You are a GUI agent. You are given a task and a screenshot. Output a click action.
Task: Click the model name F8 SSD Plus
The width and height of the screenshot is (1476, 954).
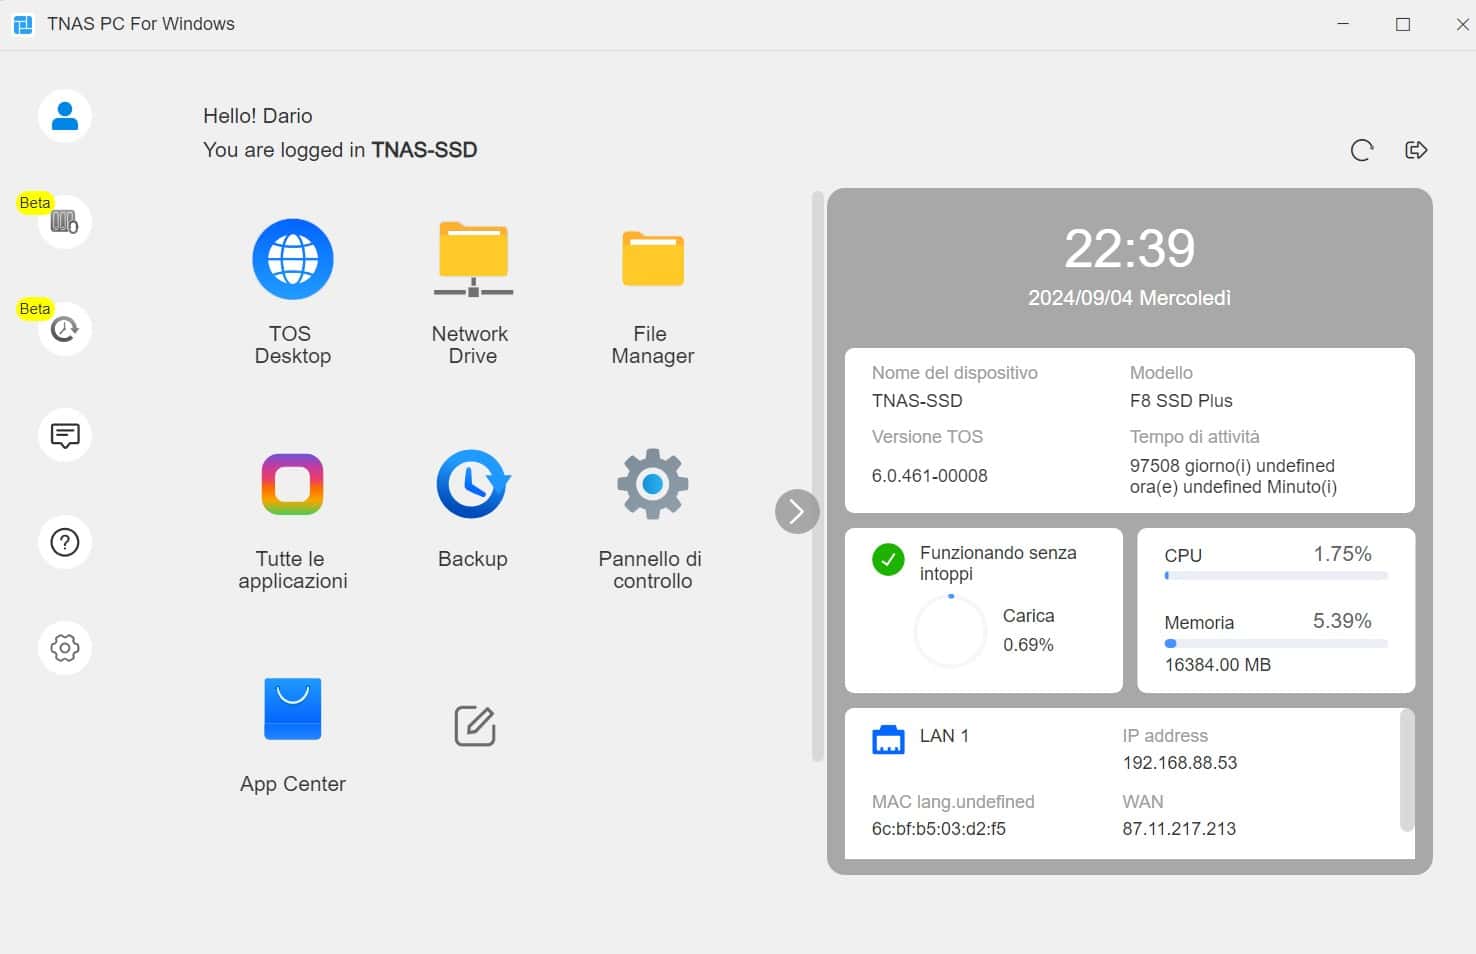click(x=1181, y=401)
